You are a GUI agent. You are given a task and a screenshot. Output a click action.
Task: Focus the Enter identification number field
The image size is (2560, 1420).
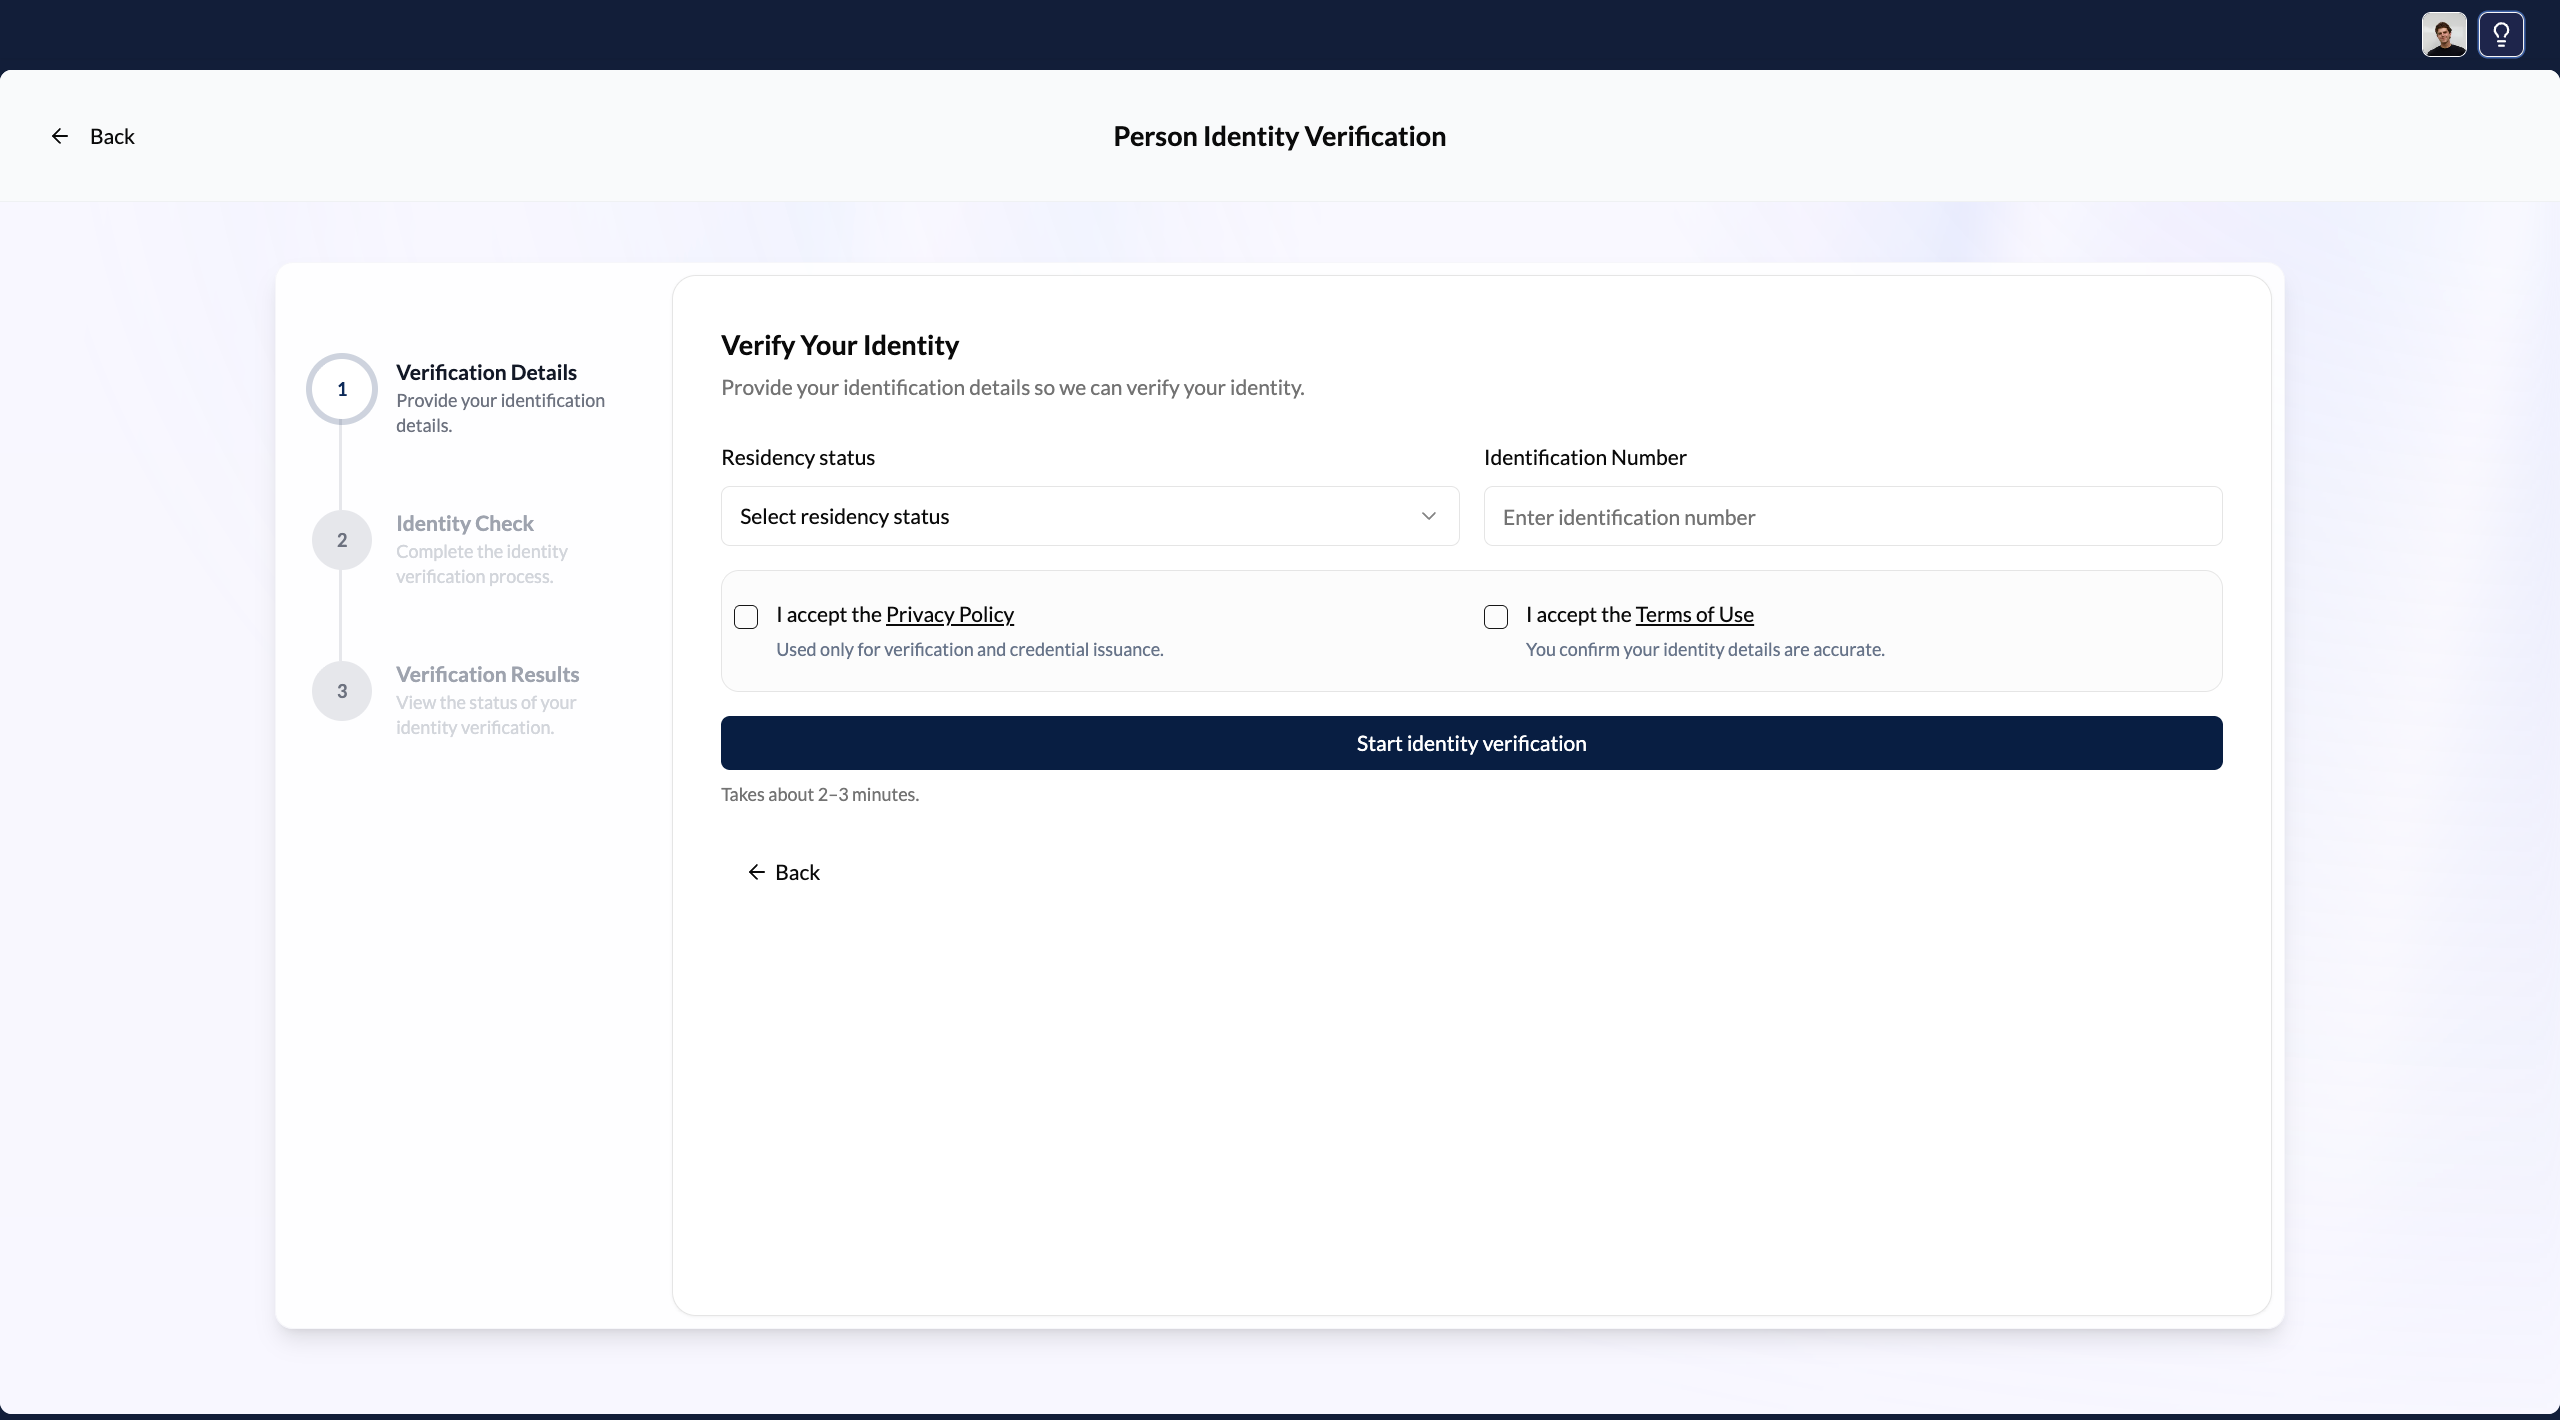(1852, 516)
